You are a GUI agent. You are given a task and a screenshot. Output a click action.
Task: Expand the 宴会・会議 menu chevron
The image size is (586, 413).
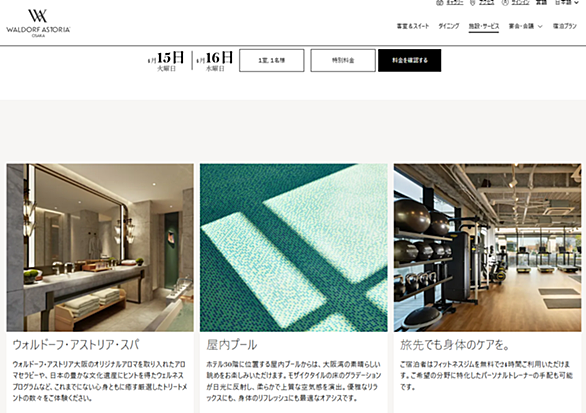540,26
